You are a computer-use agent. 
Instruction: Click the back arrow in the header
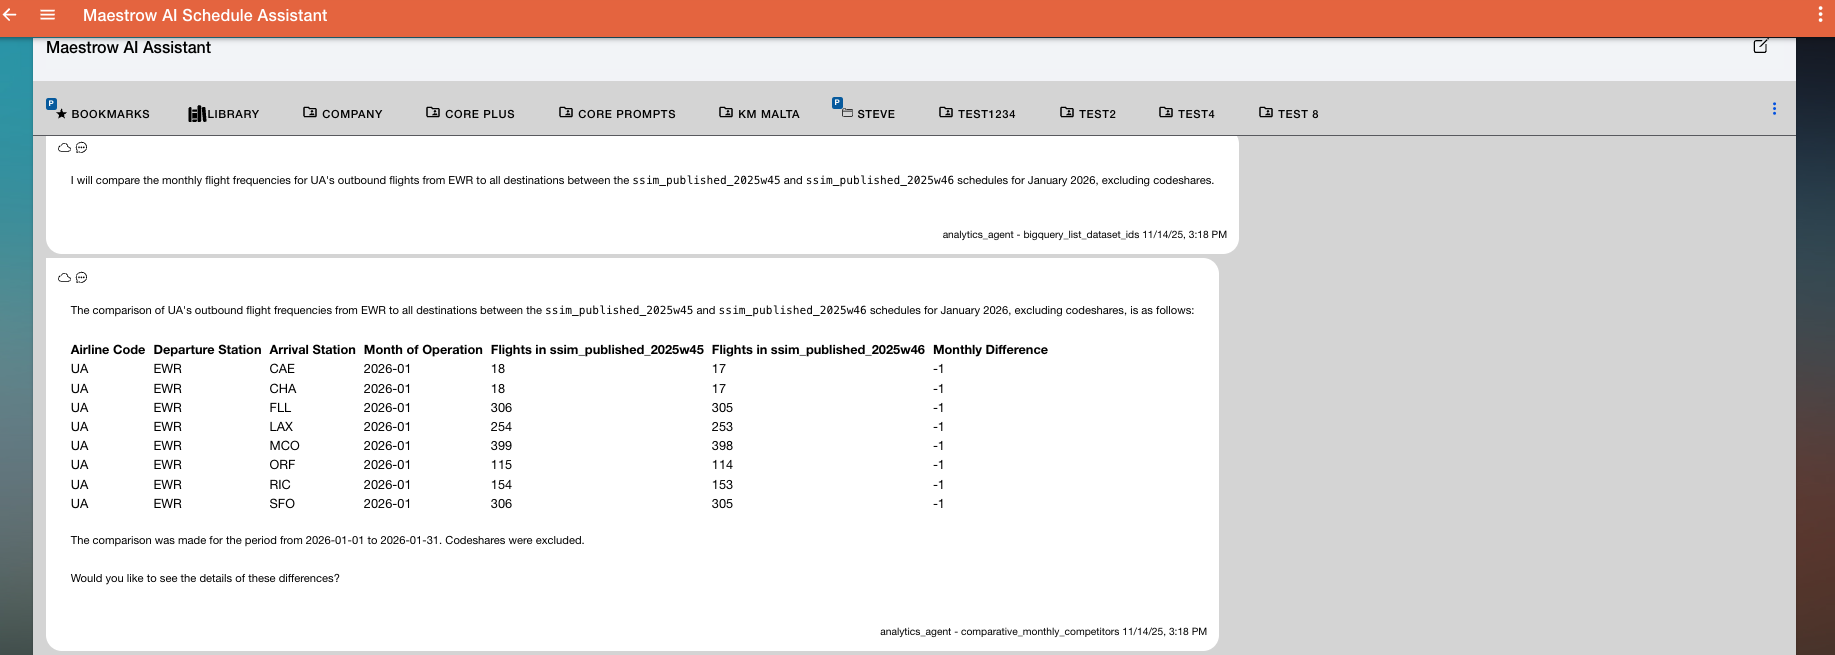point(10,15)
